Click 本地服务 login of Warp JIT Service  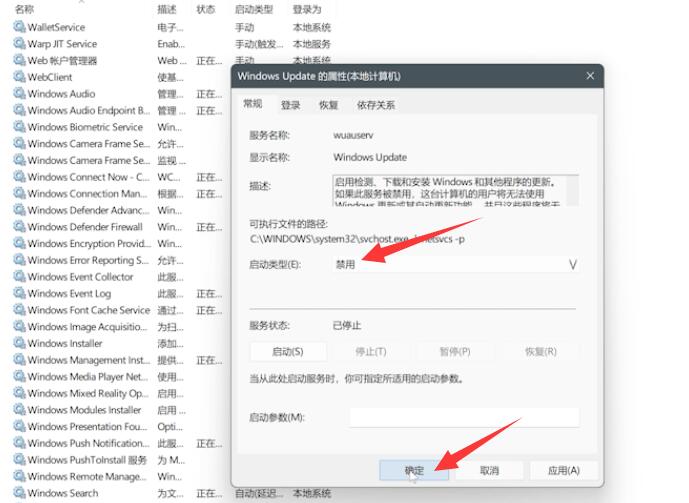(x=312, y=44)
